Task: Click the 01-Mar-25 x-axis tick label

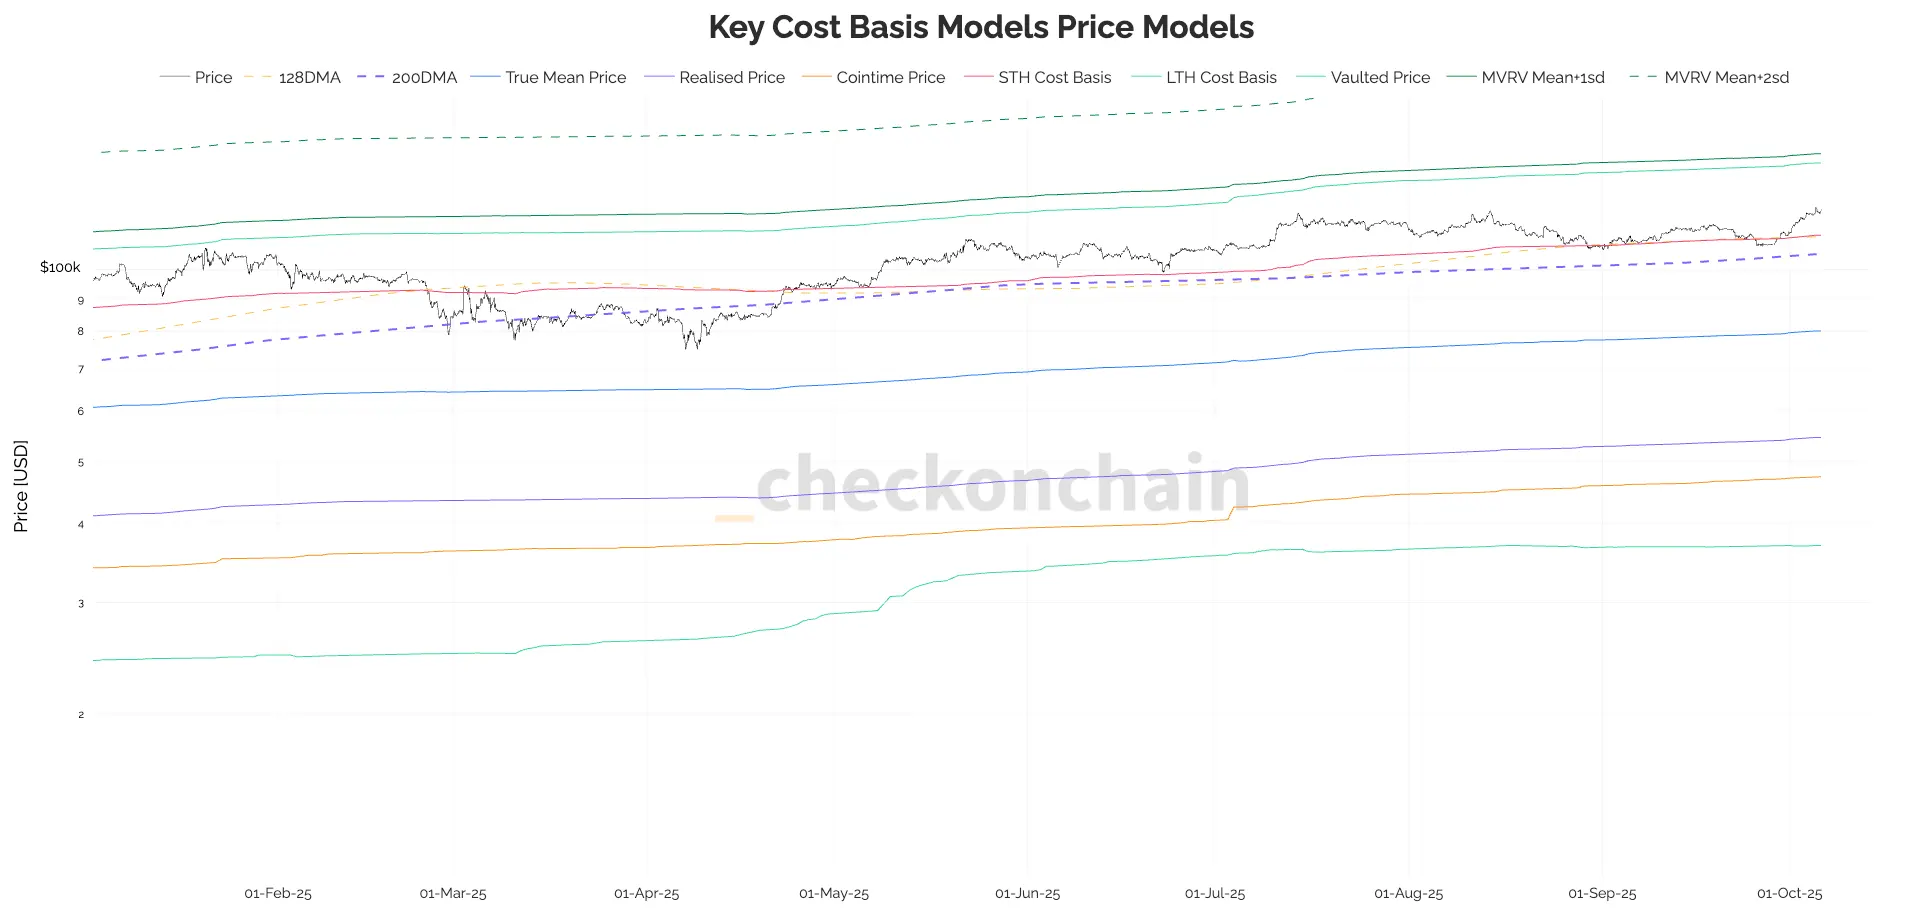Action: tap(453, 893)
